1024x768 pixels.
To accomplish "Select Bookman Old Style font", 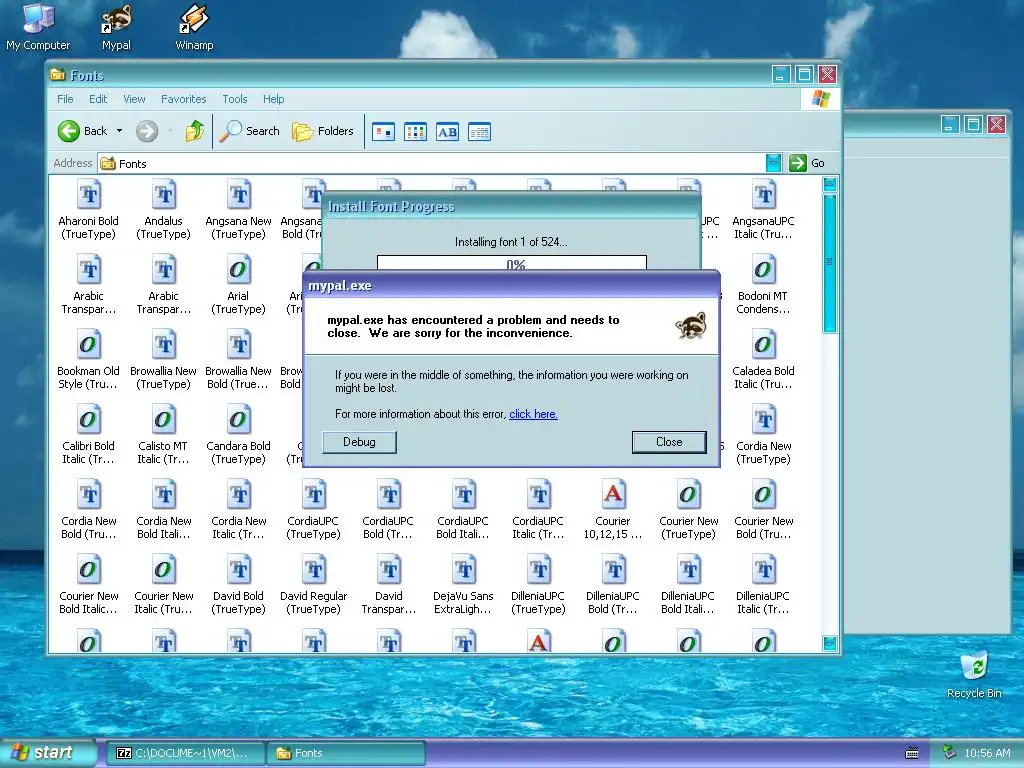I will pyautogui.click(x=88, y=360).
